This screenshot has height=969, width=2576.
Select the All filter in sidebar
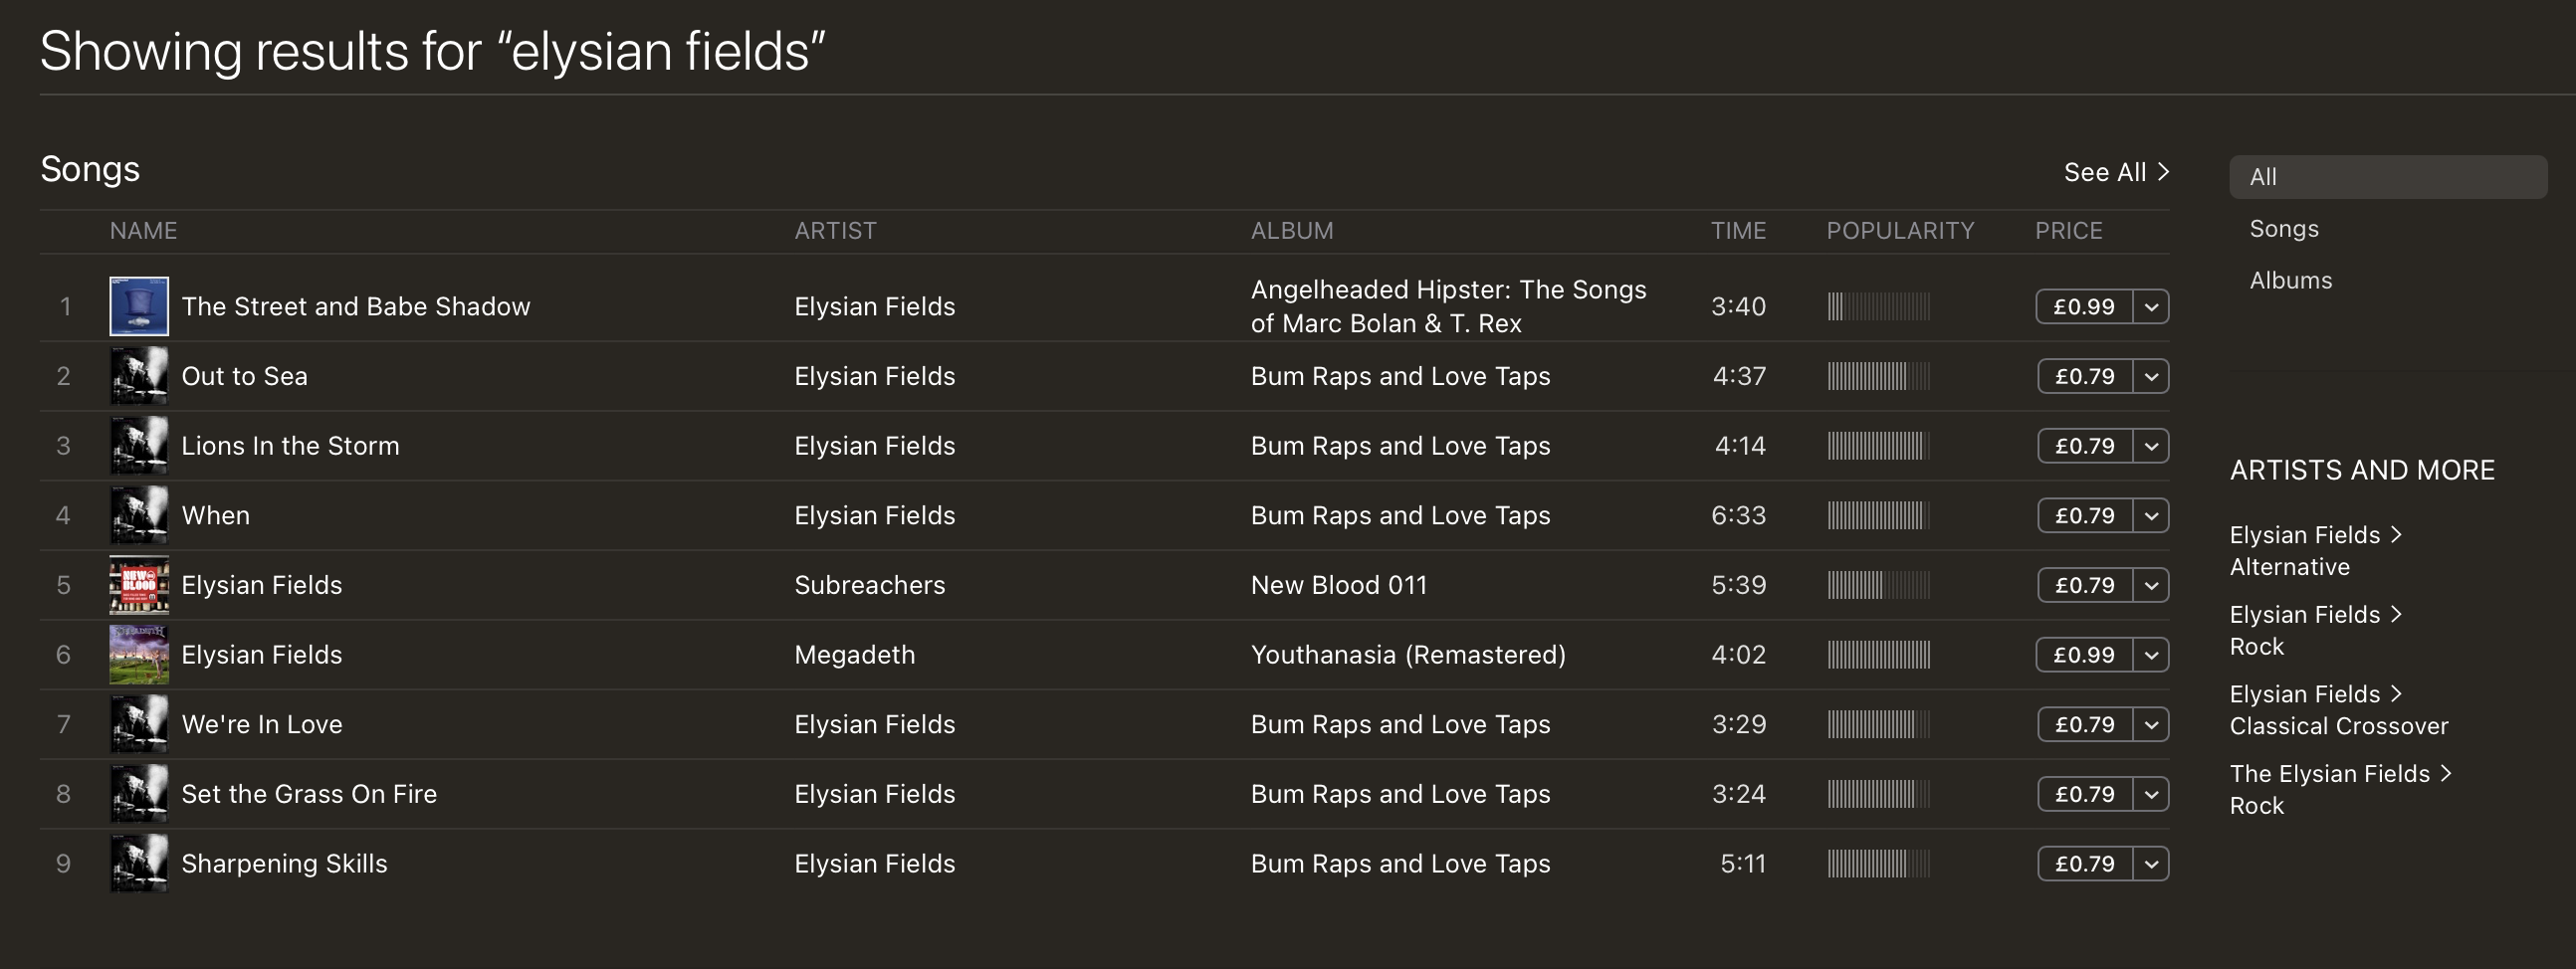(x=2387, y=177)
